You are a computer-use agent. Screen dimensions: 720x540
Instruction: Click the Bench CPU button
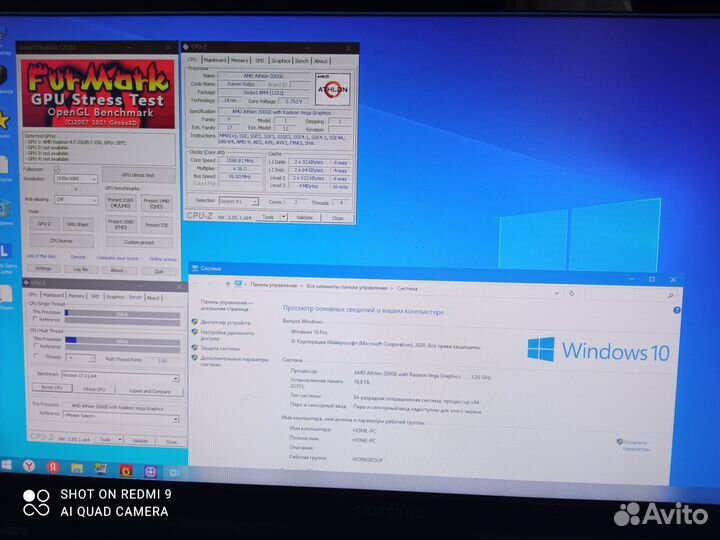[x=52, y=388]
